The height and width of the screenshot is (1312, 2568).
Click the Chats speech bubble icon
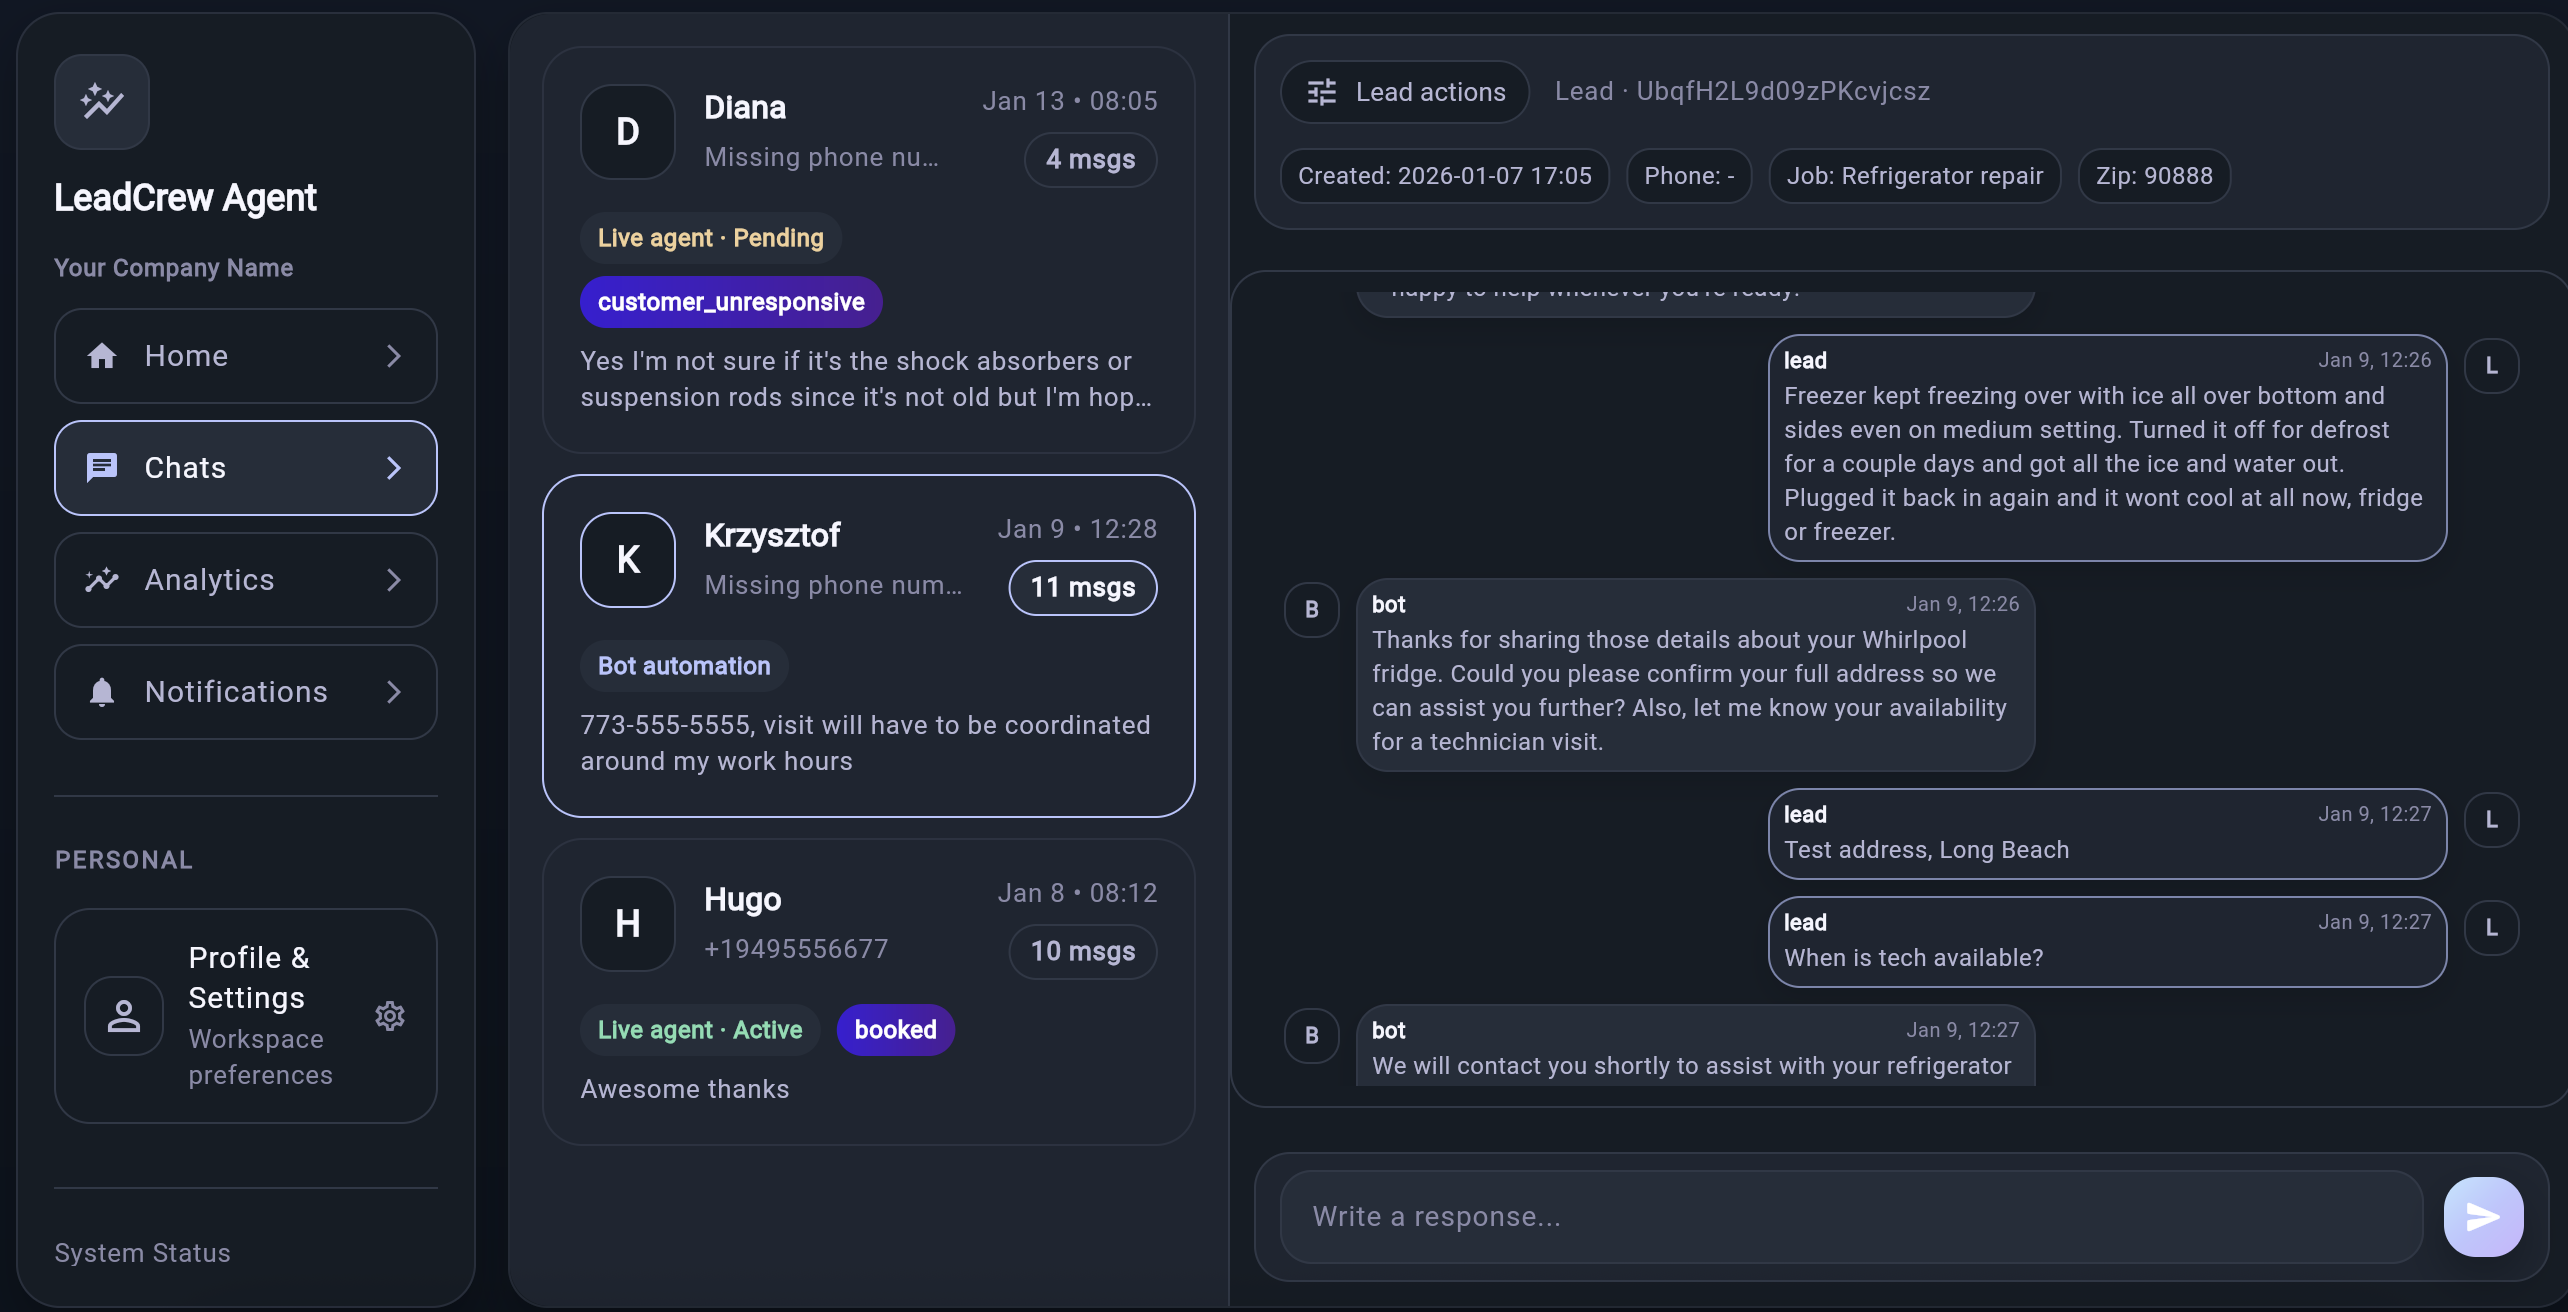pyautogui.click(x=101, y=467)
